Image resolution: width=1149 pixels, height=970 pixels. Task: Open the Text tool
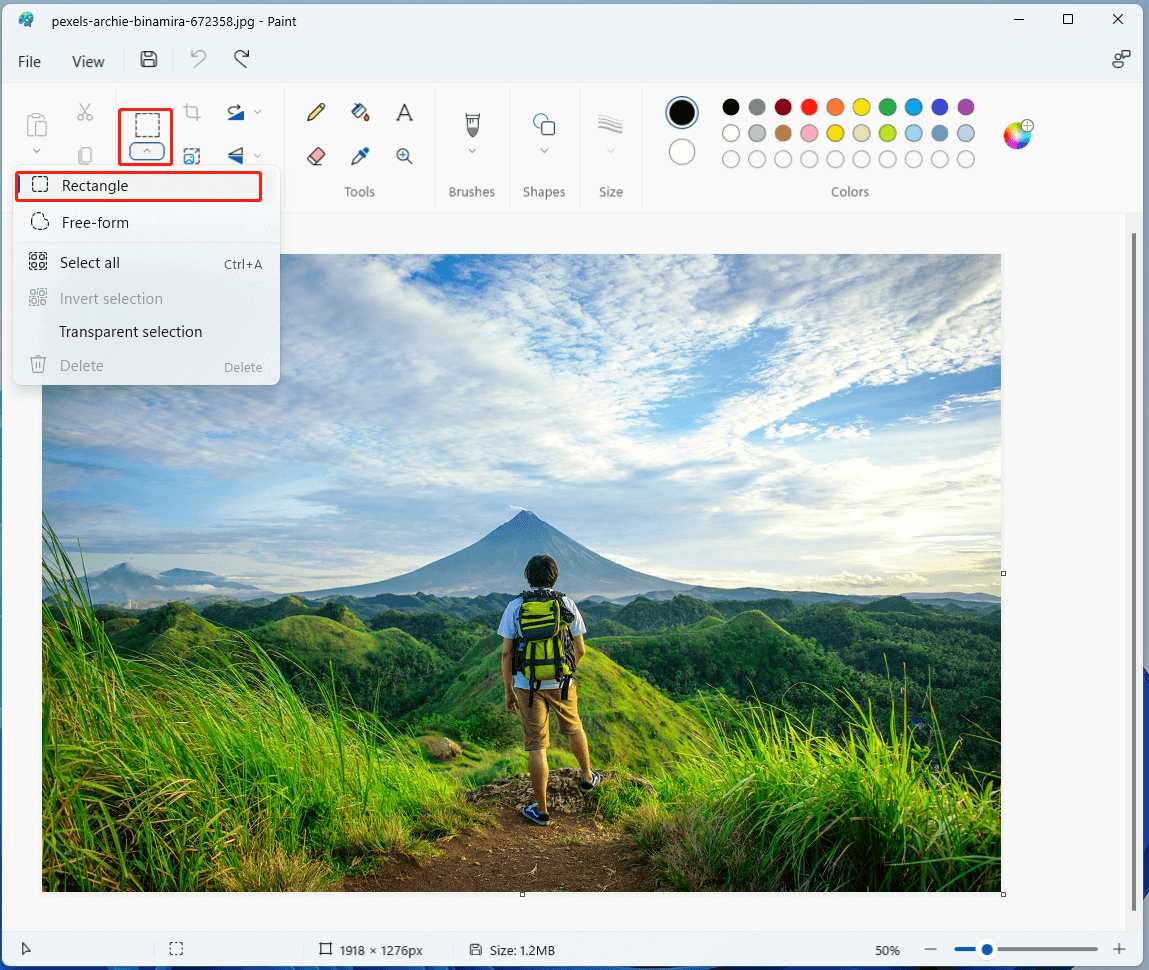pyautogui.click(x=404, y=112)
